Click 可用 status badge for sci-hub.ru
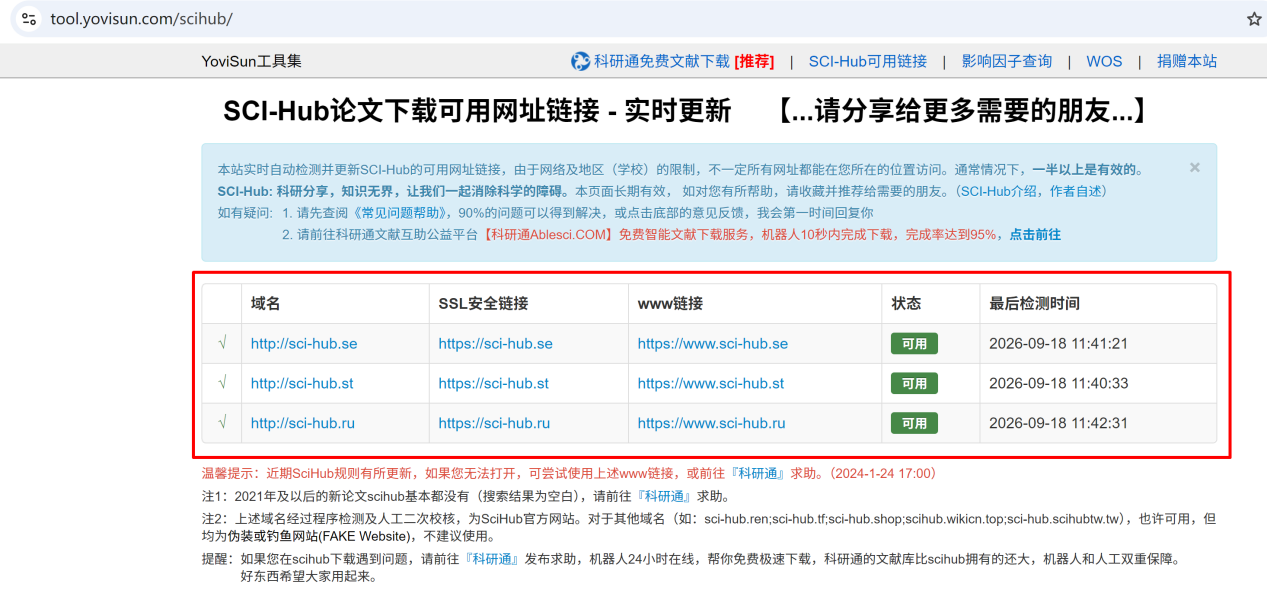Screen dimensions: 1267x603 [x=914, y=423]
